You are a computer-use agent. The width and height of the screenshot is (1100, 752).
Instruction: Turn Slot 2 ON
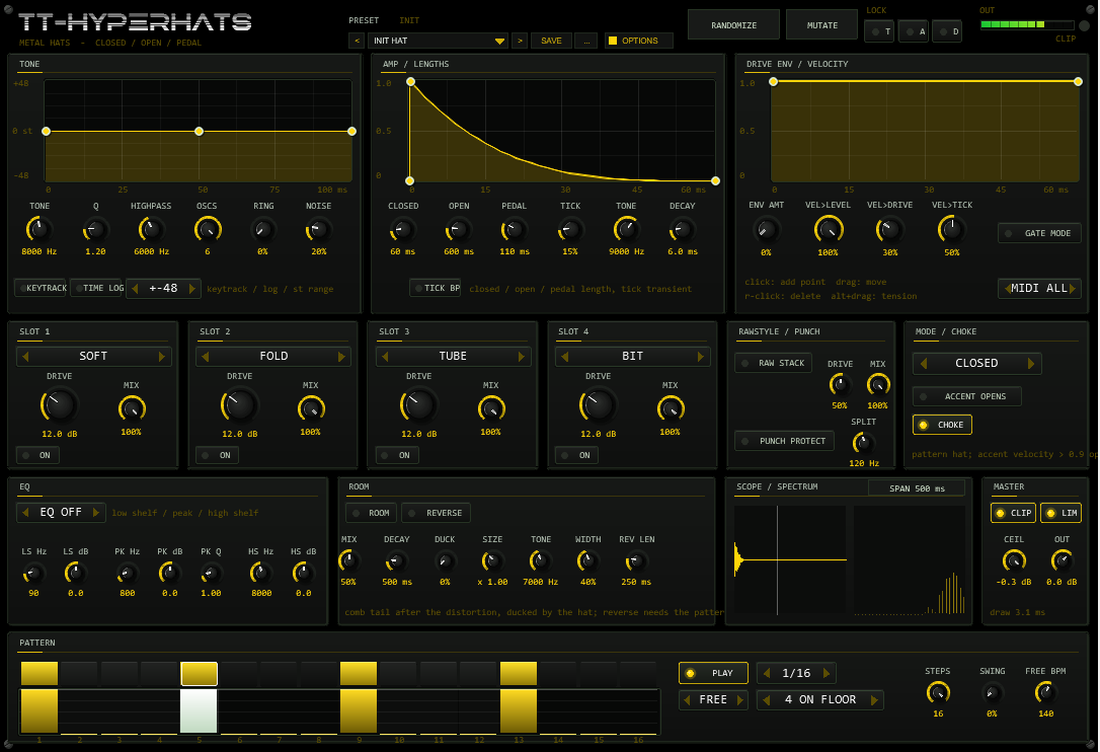click(x=217, y=455)
